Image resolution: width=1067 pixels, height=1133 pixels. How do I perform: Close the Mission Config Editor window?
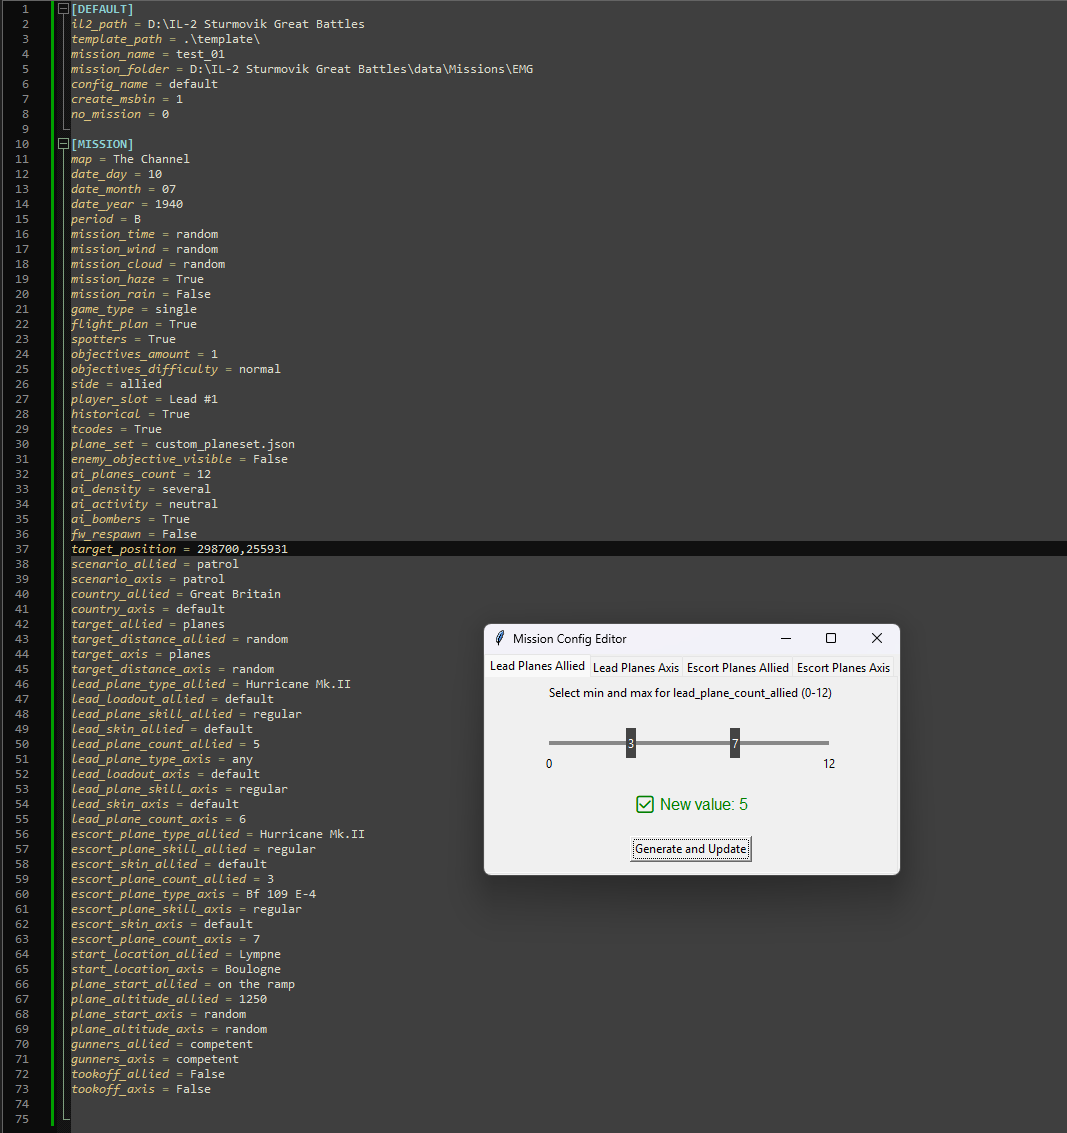pyautogui.click(x=876, y=638)
